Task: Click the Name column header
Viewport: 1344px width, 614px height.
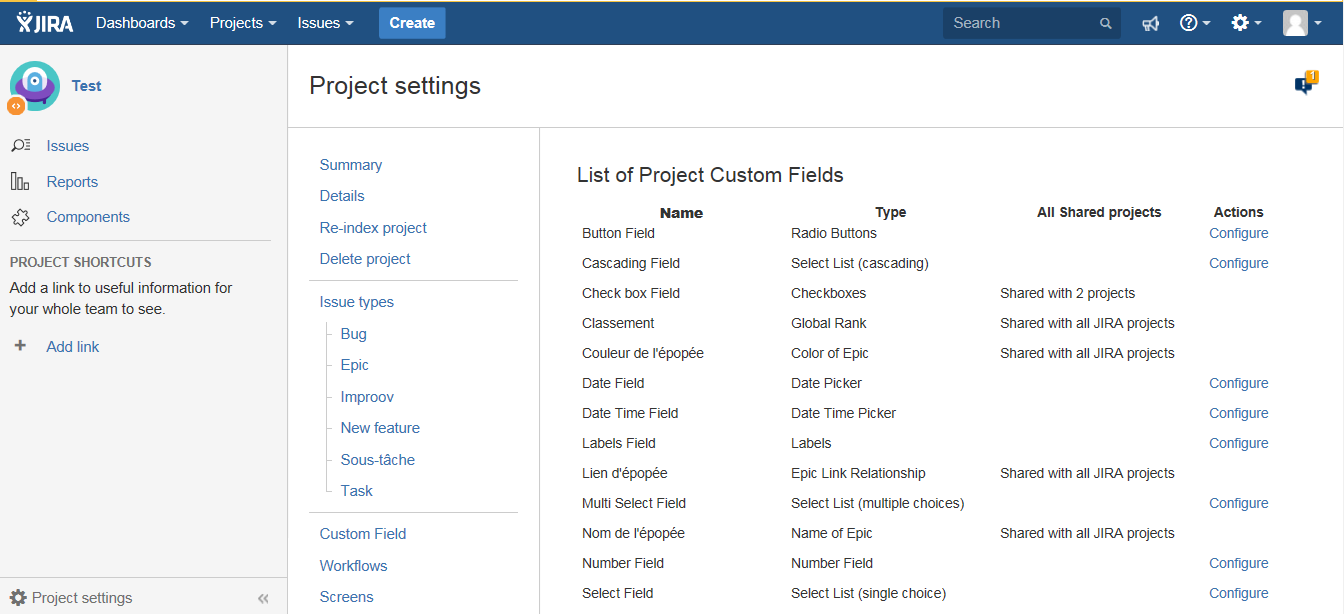Action: [x=681, y=213]
